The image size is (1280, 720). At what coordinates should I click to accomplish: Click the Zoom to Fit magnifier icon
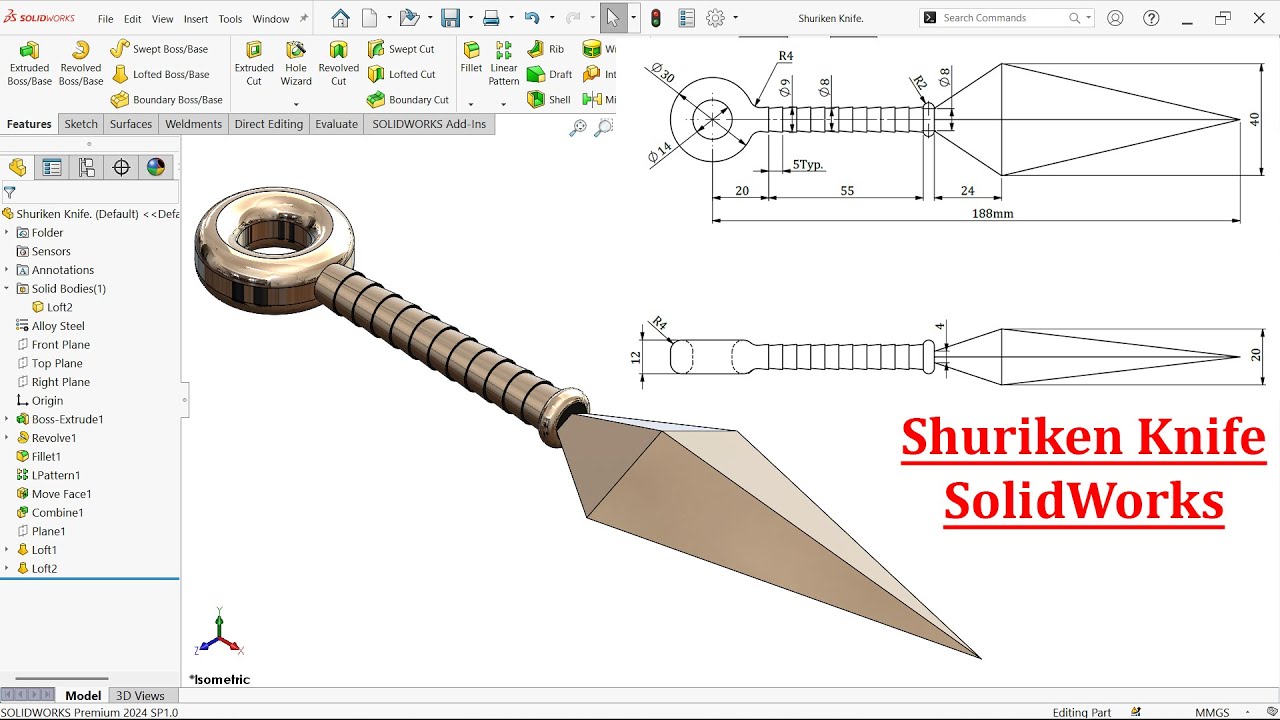coord(578,127)
